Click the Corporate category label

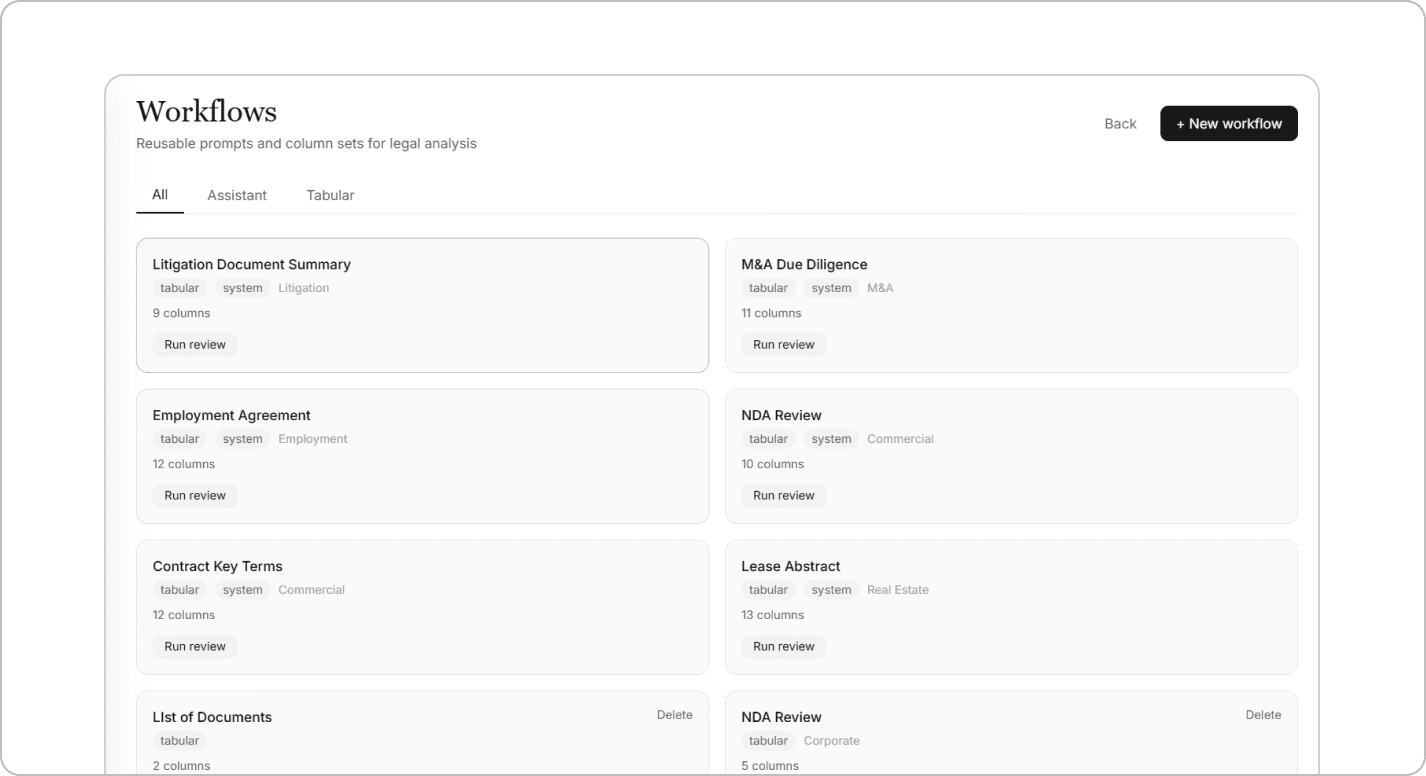tap(832, 741)
